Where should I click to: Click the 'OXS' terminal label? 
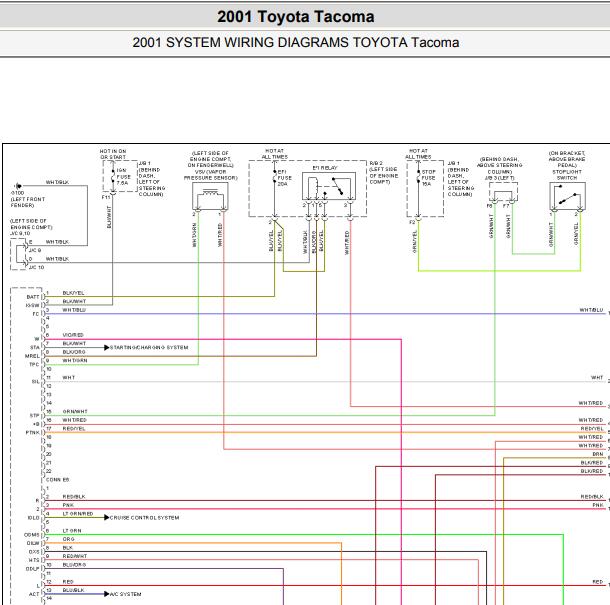pyautogui.click(x=34, y=552)
